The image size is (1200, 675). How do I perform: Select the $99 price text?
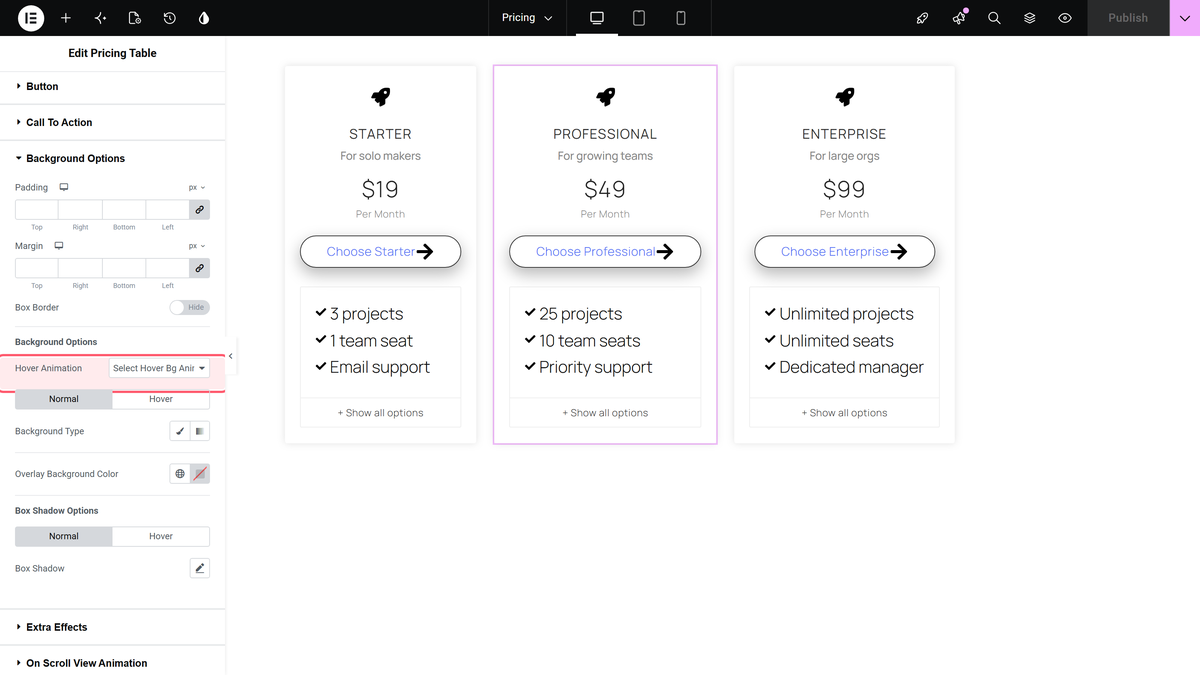pyautogui.click(x=845, y=189)
